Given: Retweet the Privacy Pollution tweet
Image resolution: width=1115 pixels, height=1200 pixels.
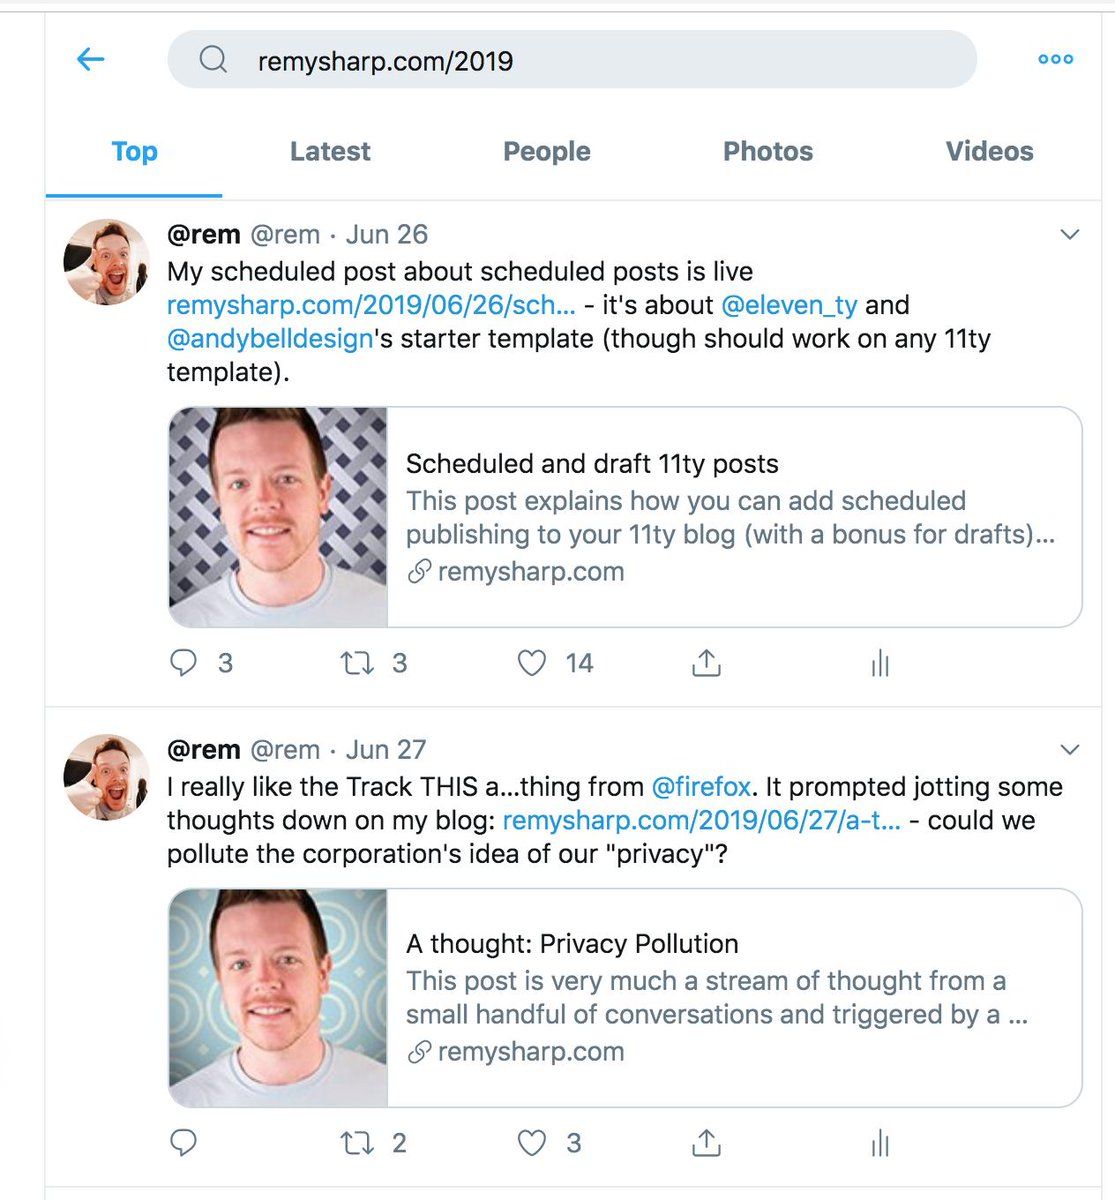Looking at the screenshot, I should [357, 1143].
